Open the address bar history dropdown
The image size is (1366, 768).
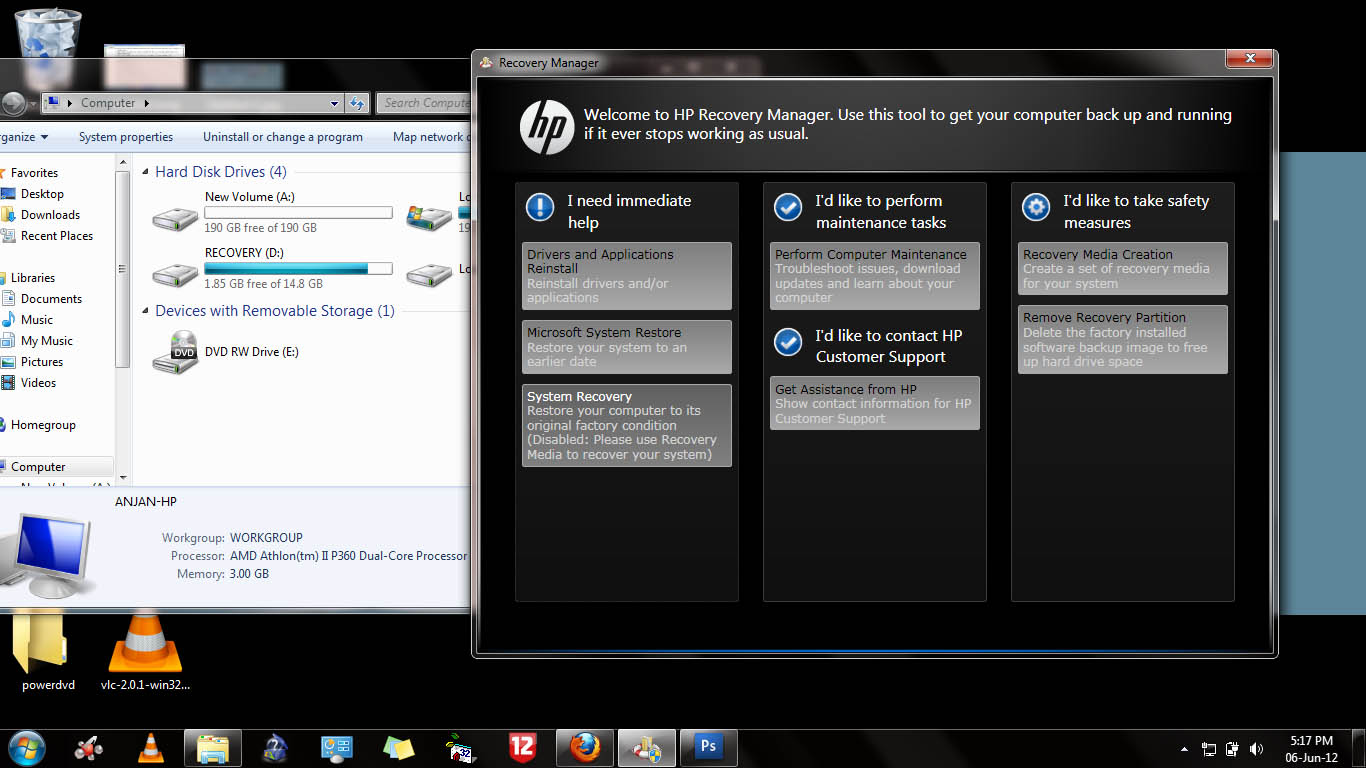(334, 103)
